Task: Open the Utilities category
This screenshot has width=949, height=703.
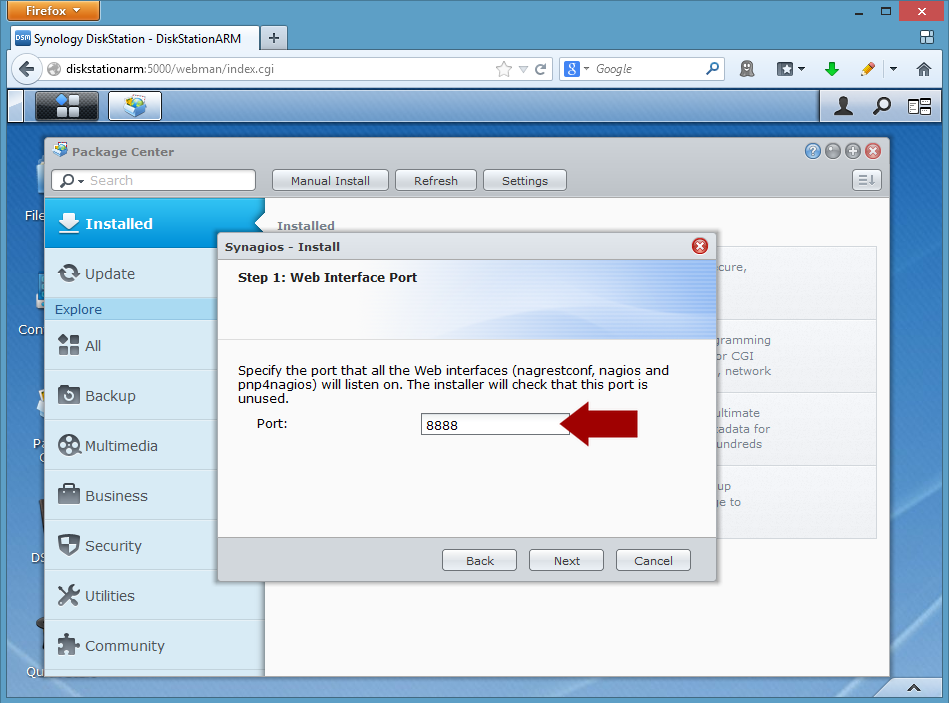Action: pyautogui.click(x=154, y=596)
